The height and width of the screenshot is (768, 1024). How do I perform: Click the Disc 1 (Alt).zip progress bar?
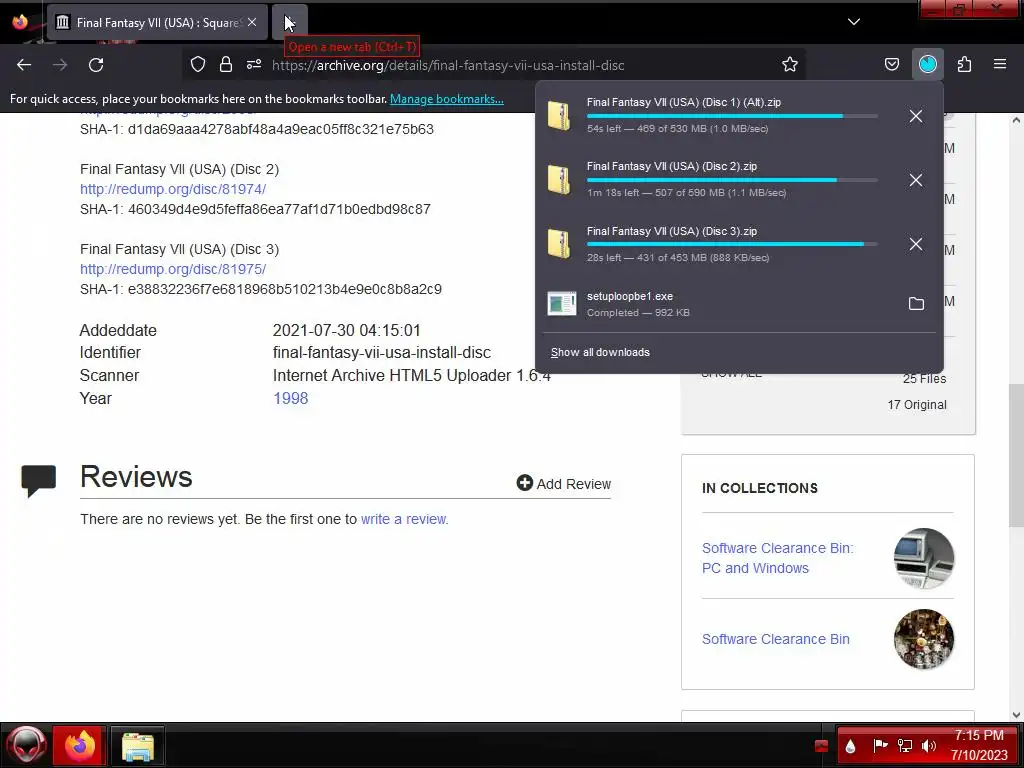tap(732, 116)
